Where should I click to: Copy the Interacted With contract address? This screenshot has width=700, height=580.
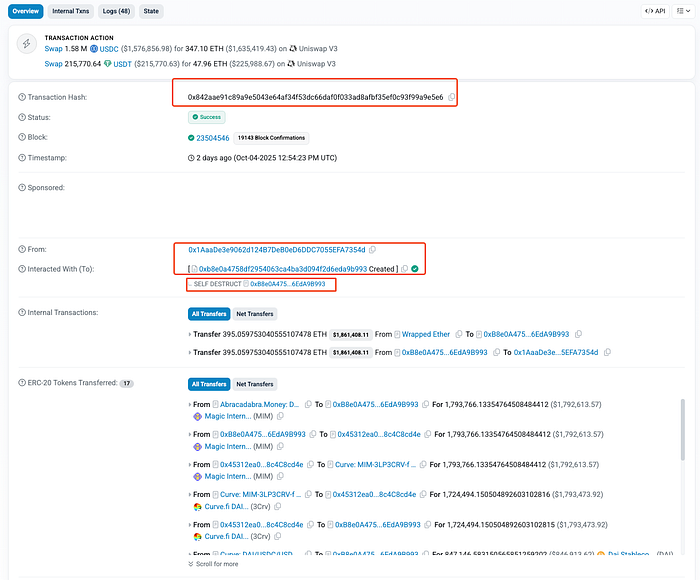[403, 269]
